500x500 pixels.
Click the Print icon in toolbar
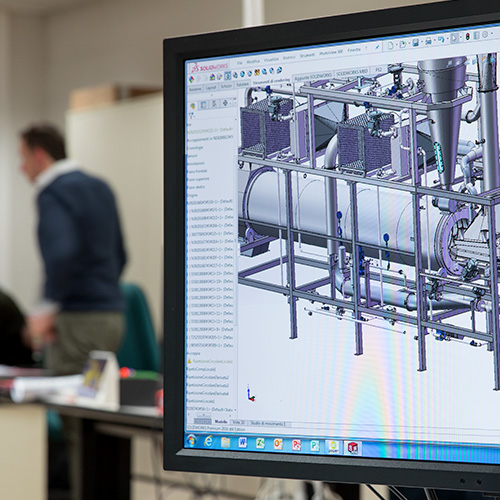(428, 41)
